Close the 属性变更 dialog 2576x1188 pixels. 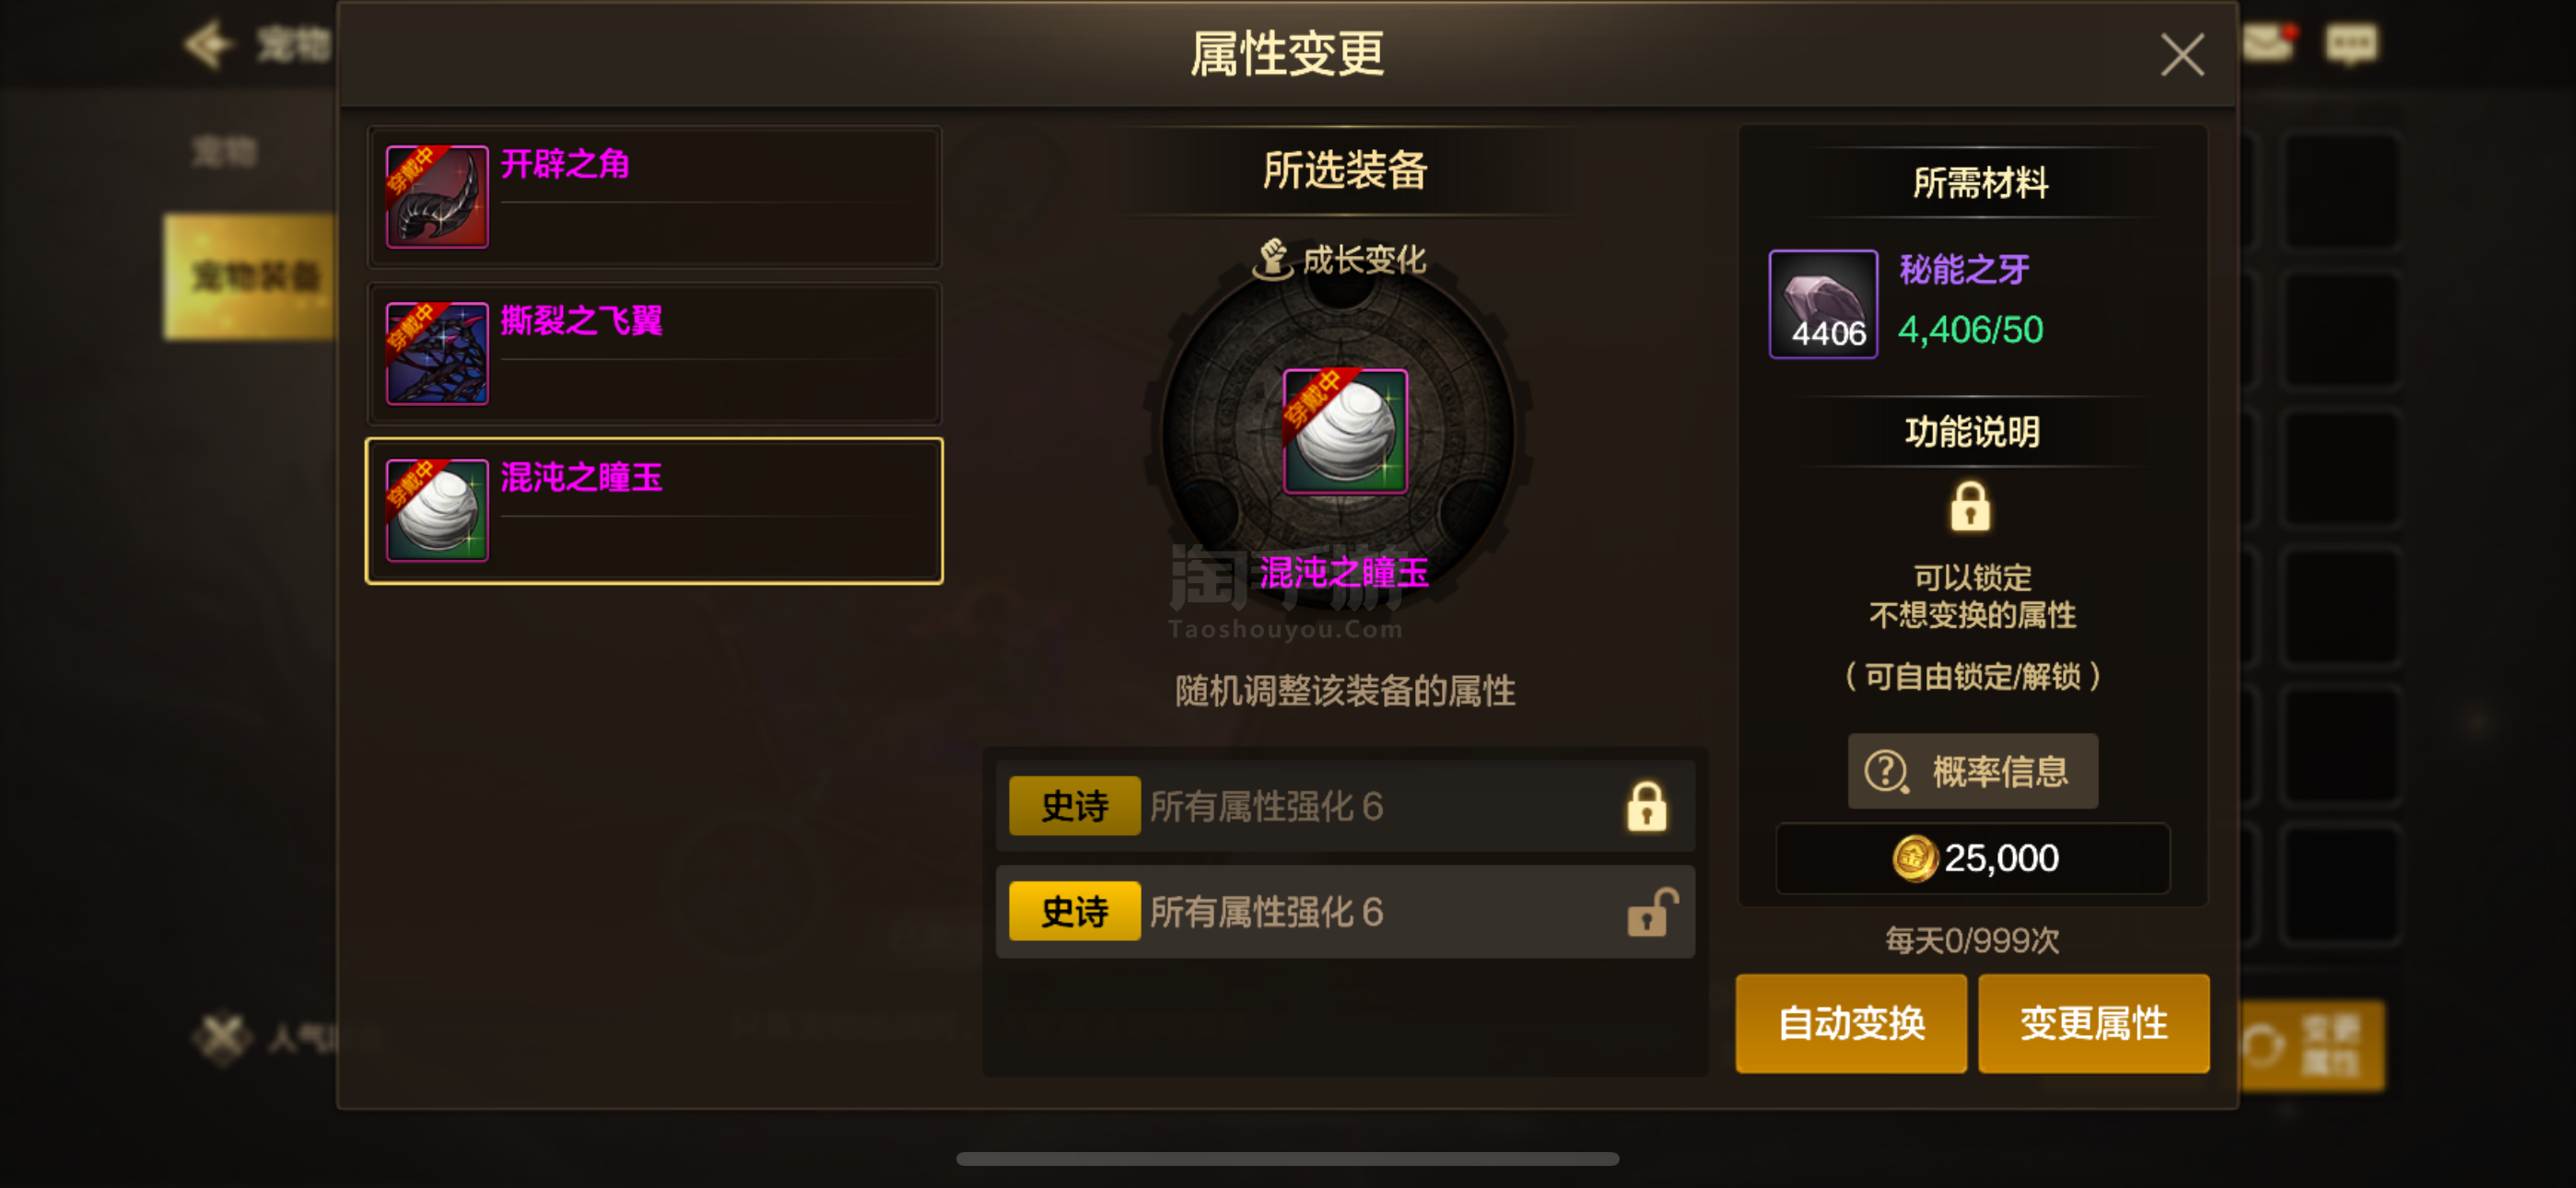(2182, 55)
